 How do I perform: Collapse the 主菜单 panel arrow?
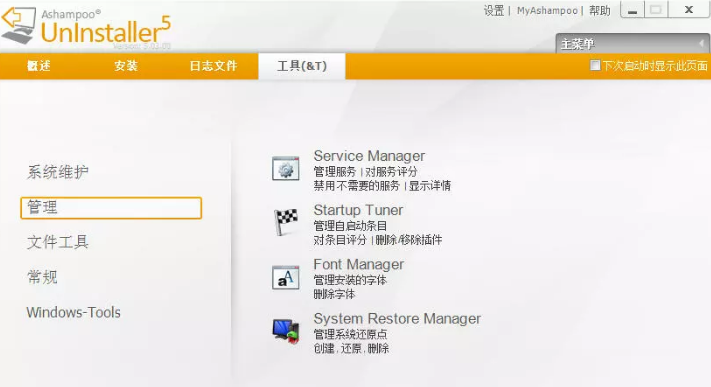(701, 44)
